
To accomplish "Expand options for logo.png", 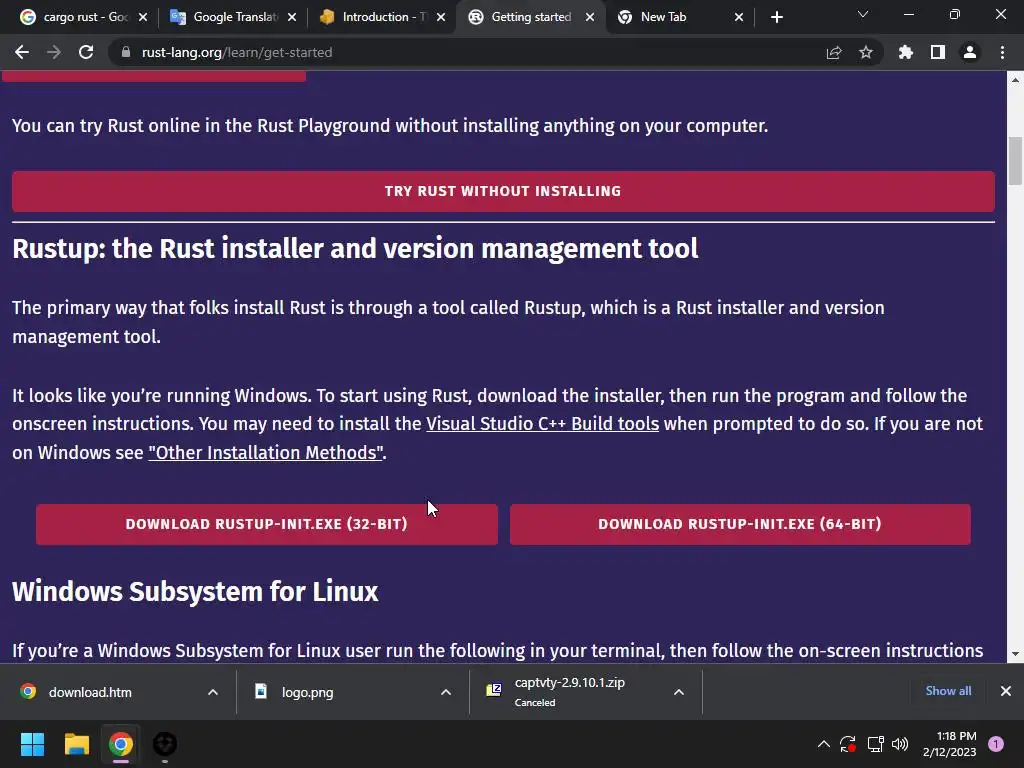I will point(446,692).
